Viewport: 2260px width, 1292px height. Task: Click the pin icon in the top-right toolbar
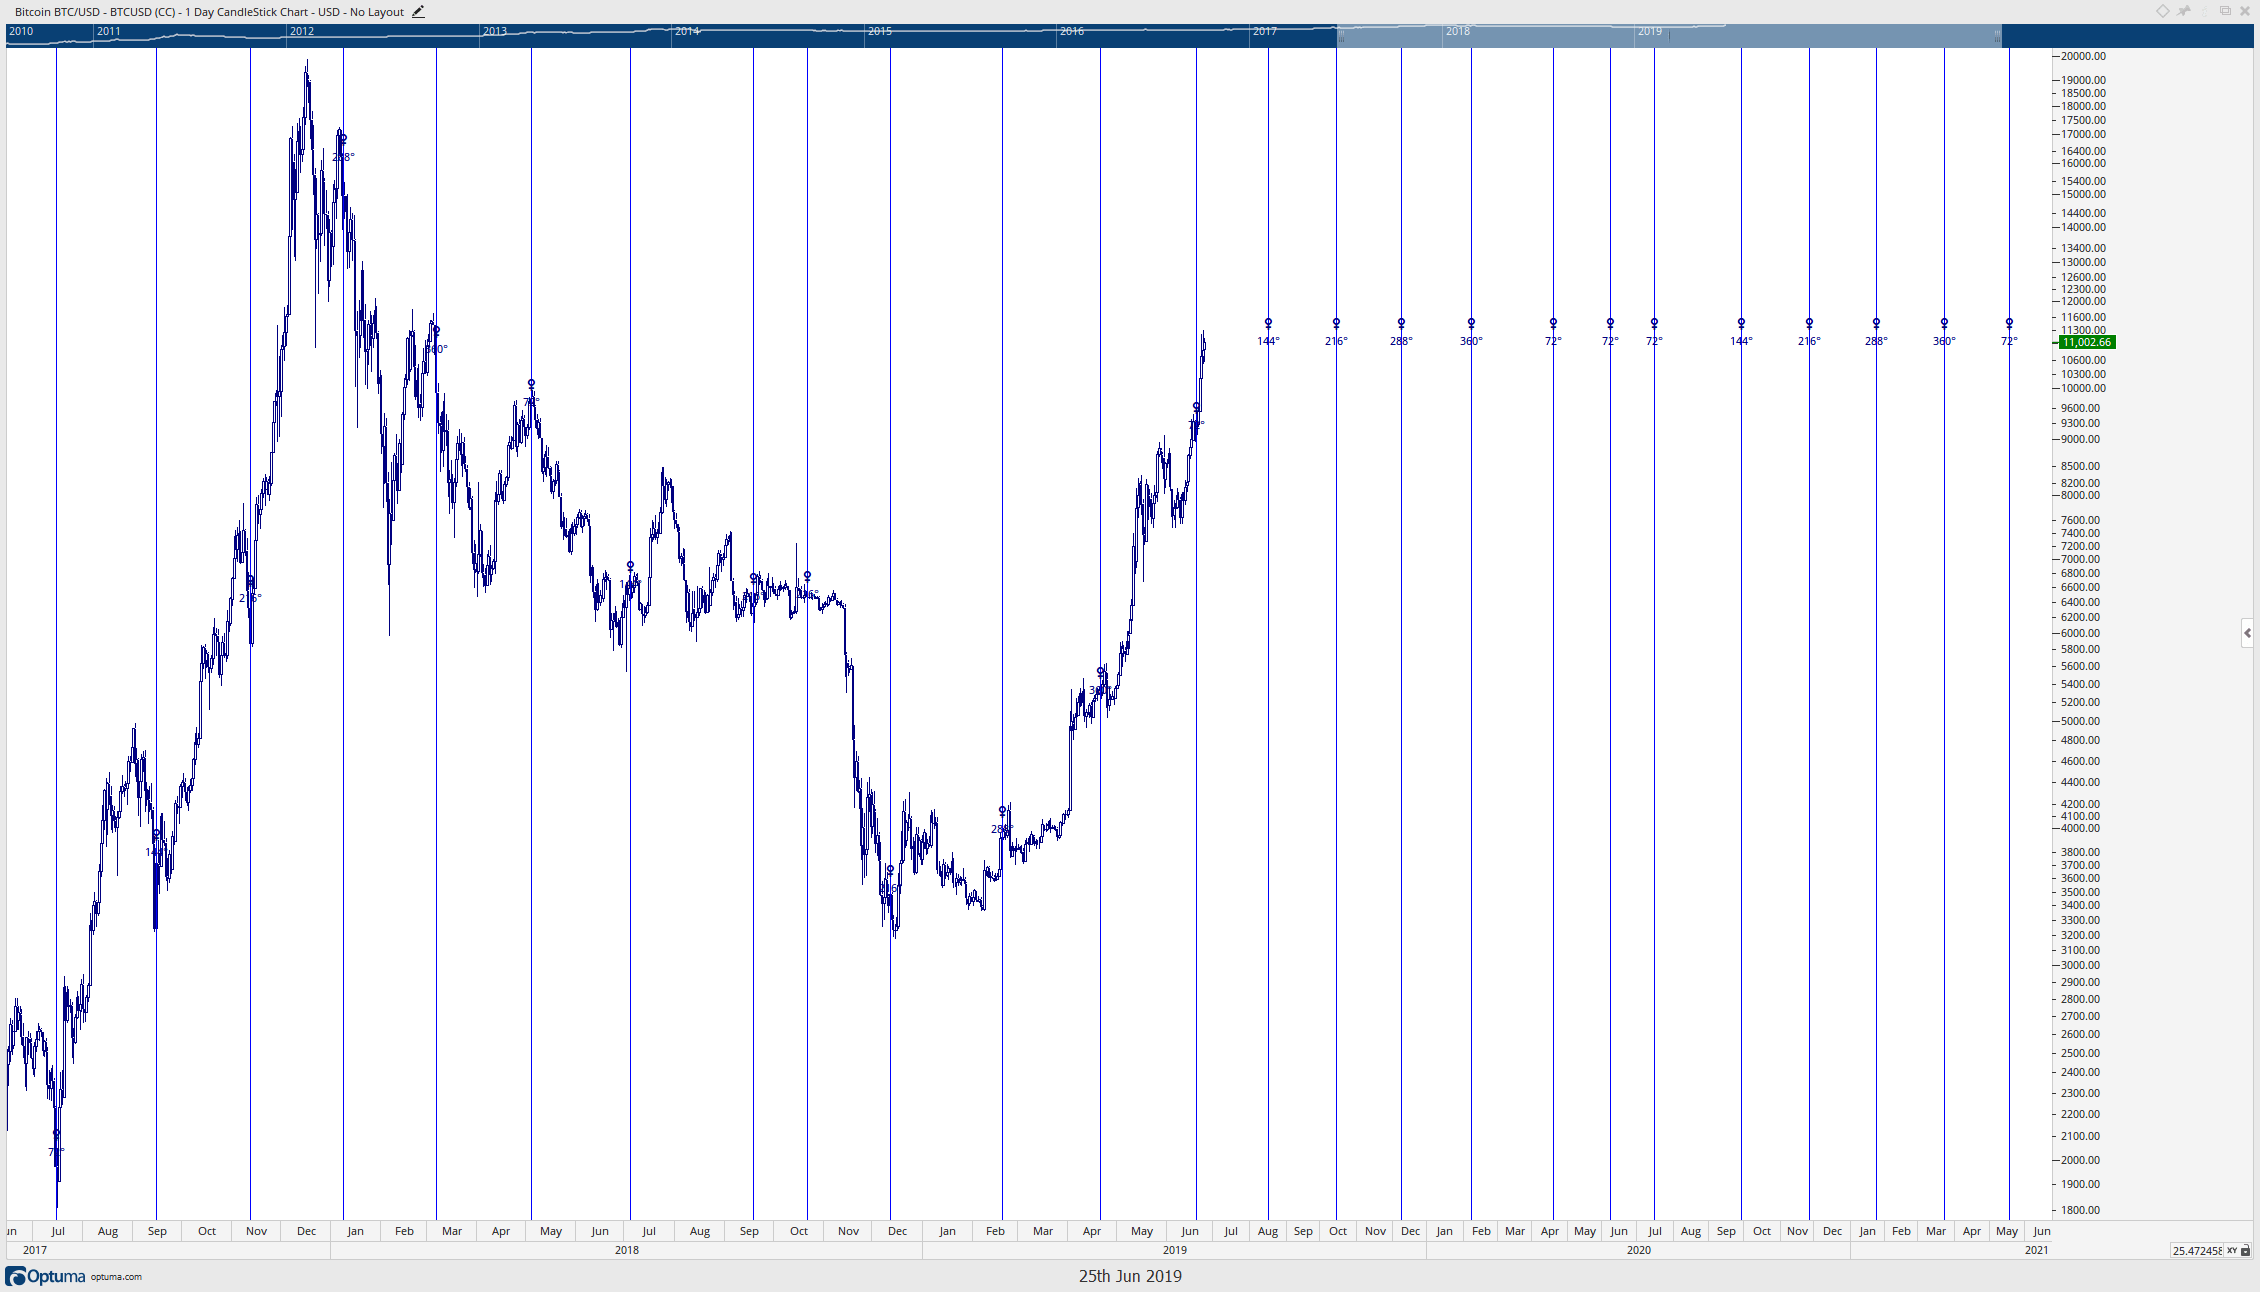pyautogui.click(x=2185, y=10)
